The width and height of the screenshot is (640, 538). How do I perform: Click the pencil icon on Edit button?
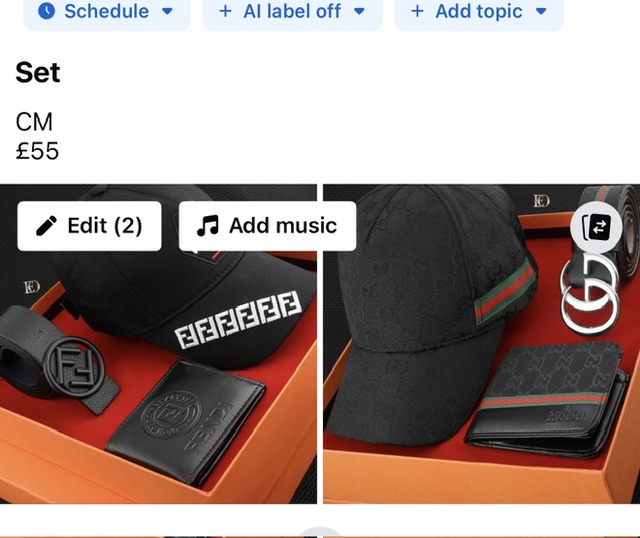point(46,226)
